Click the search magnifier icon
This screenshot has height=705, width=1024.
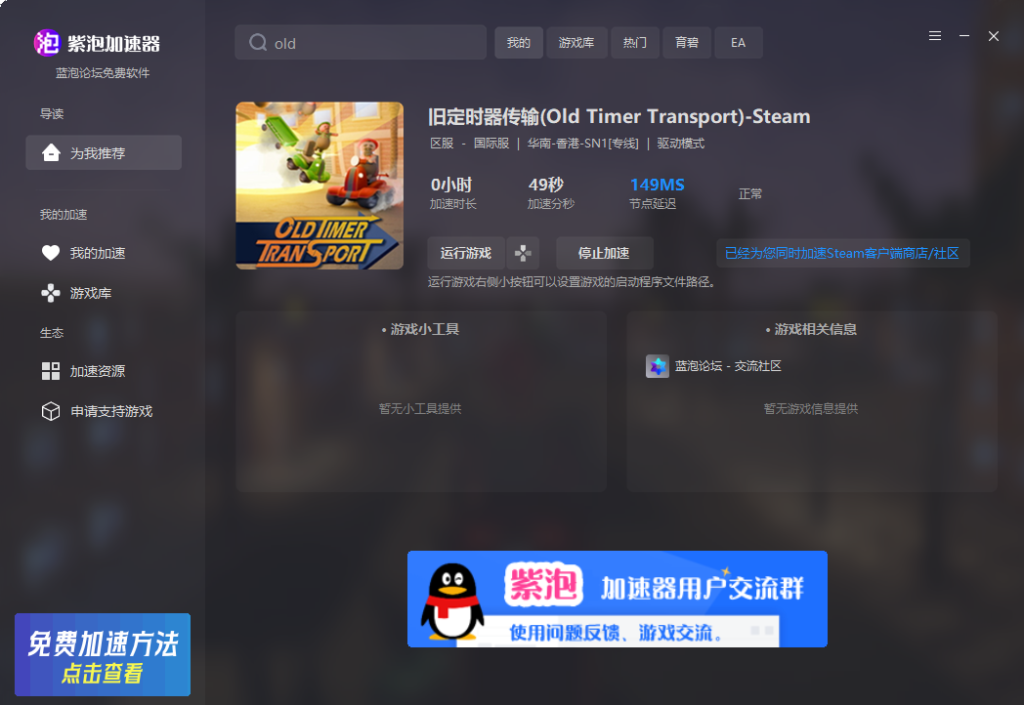pos(258,42)
